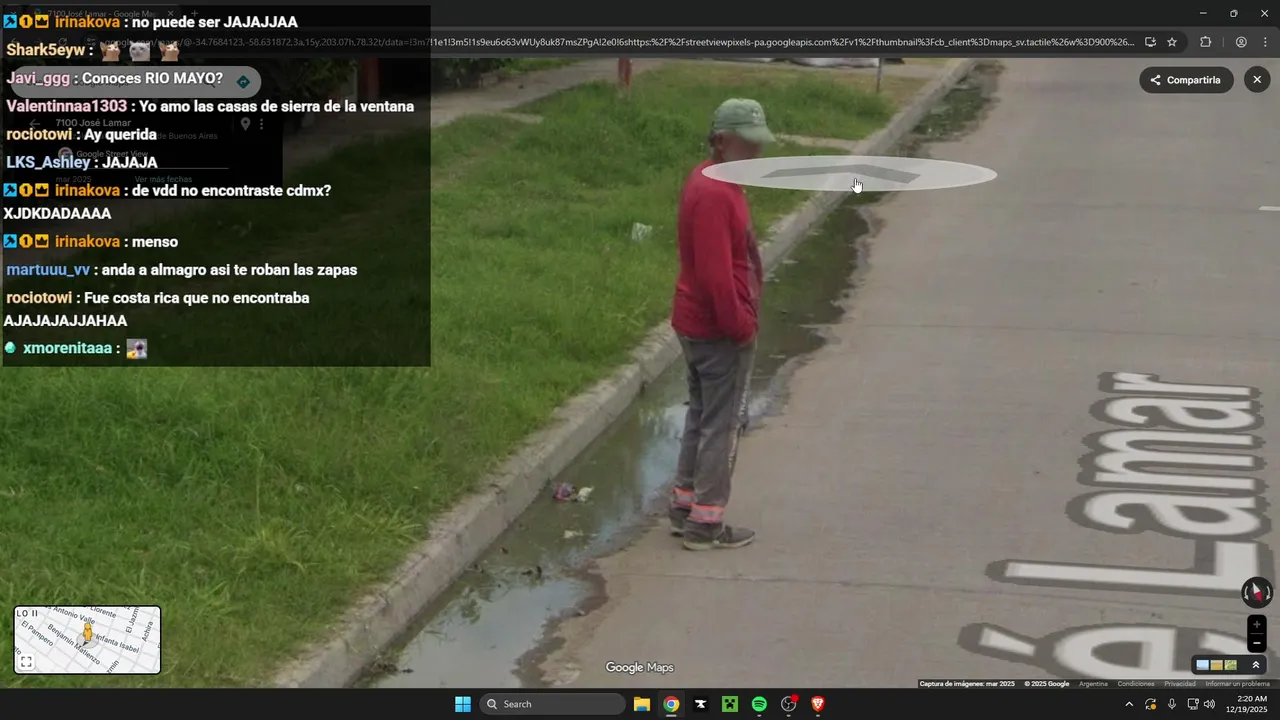Image resolution: width=1280 pixels, height=720 pixels.
Task: Click the Google Maps directions icon
Action: pyautogui.click(x=243, y=82)
